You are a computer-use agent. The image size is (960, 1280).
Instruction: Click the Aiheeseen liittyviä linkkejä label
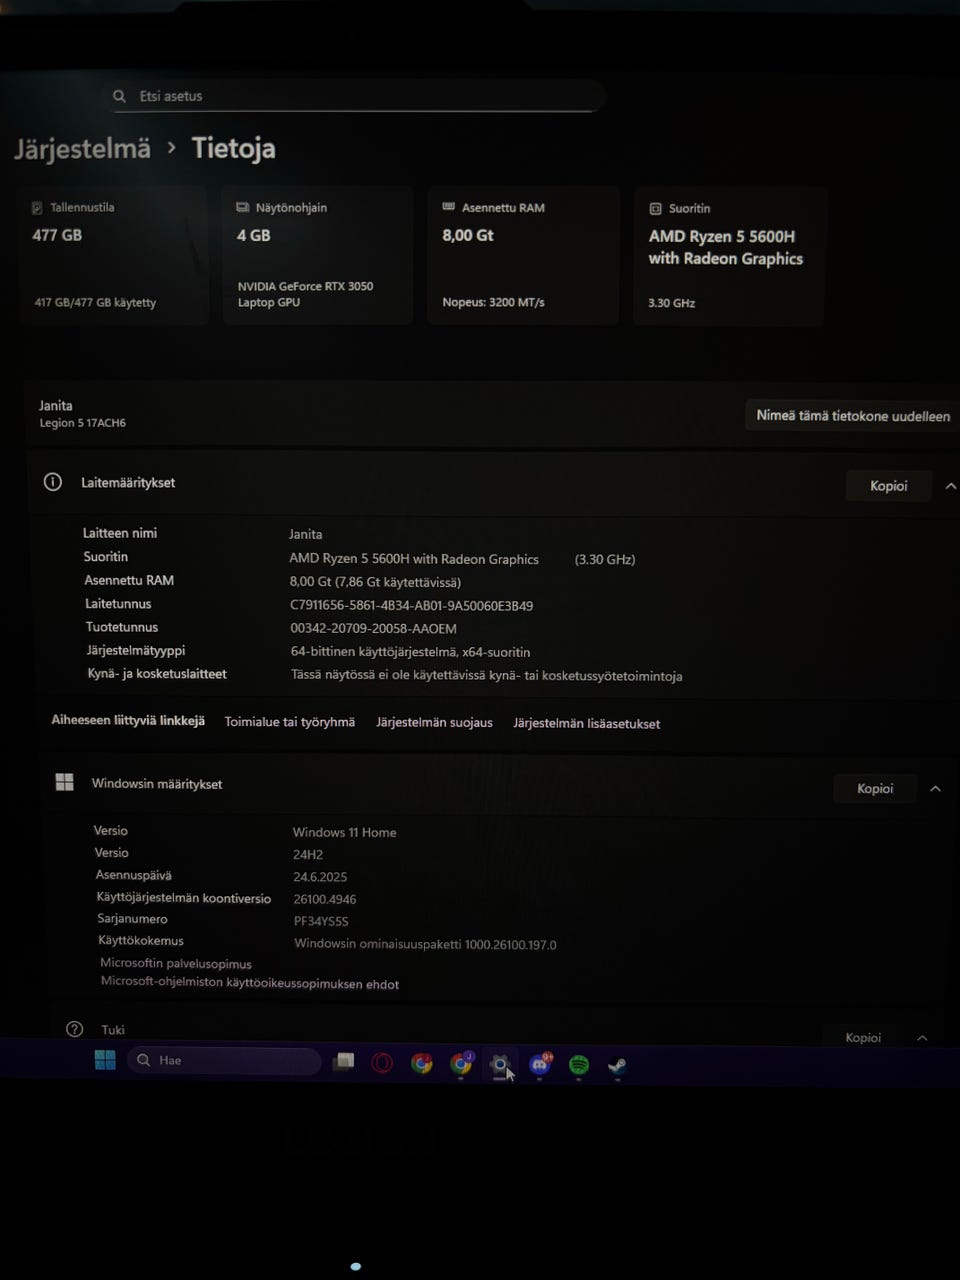coord(128,720)
